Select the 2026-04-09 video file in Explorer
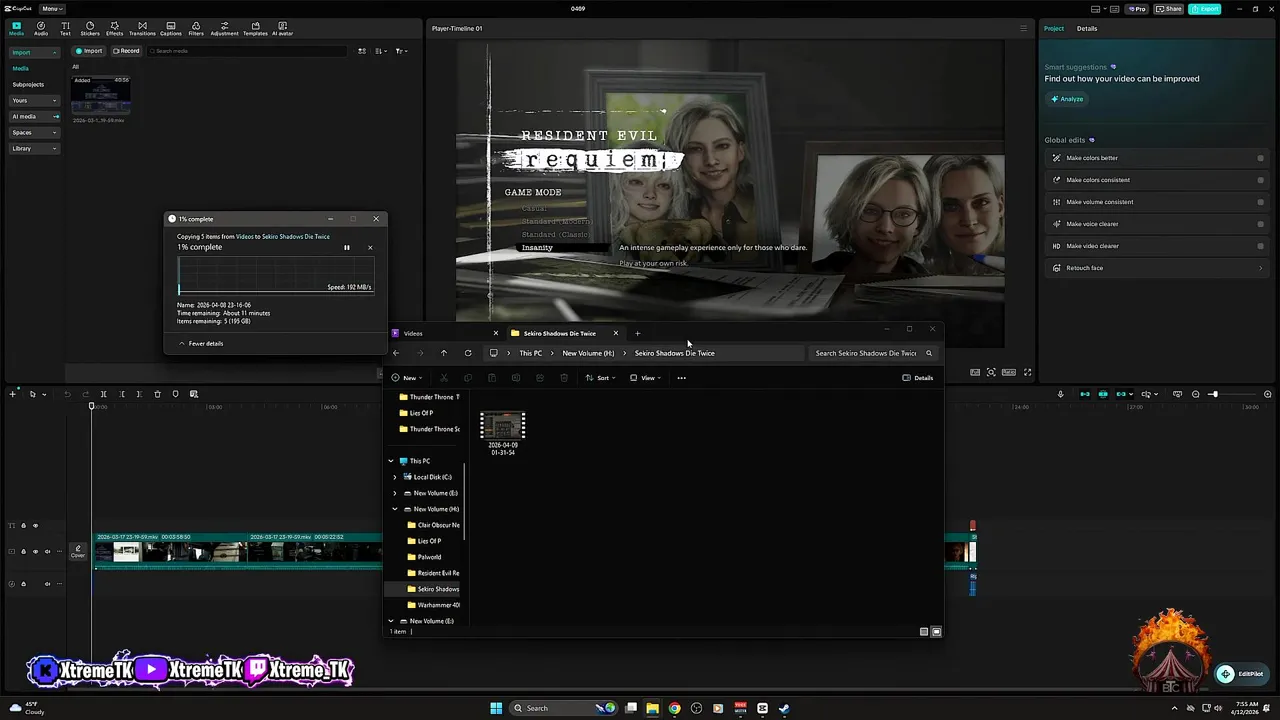Image resolution: width=1280 pixels, height=720 pixels. point(503,433)
